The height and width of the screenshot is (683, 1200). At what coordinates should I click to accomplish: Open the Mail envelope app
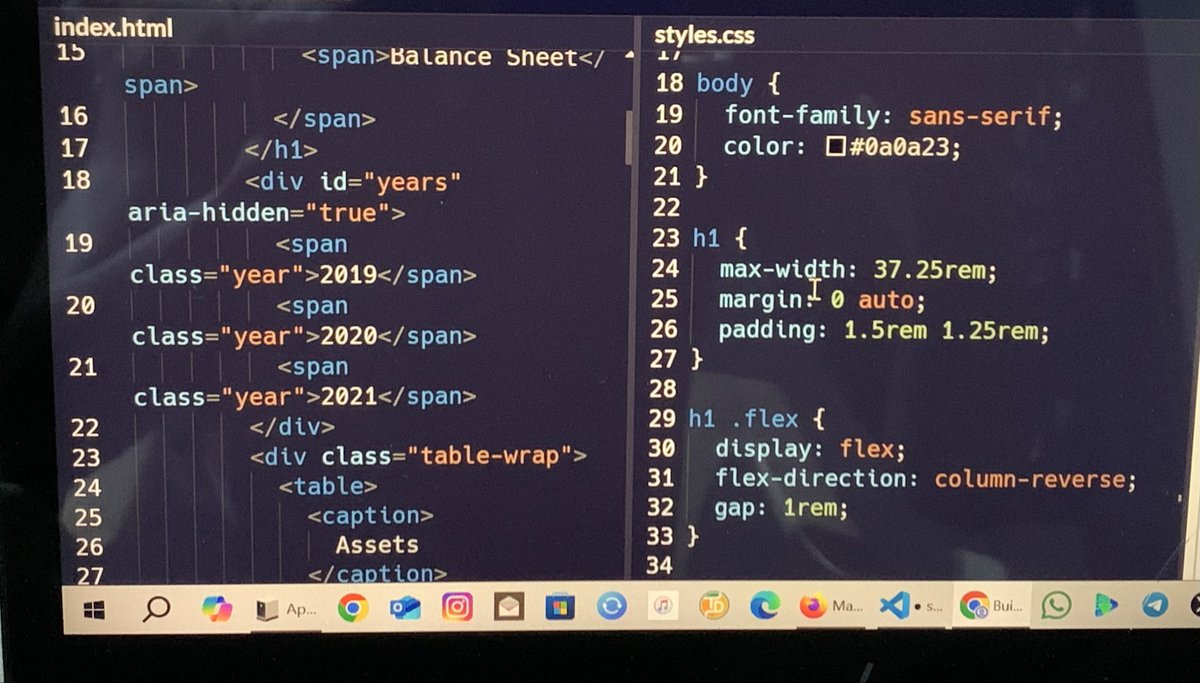click(509, 607)
